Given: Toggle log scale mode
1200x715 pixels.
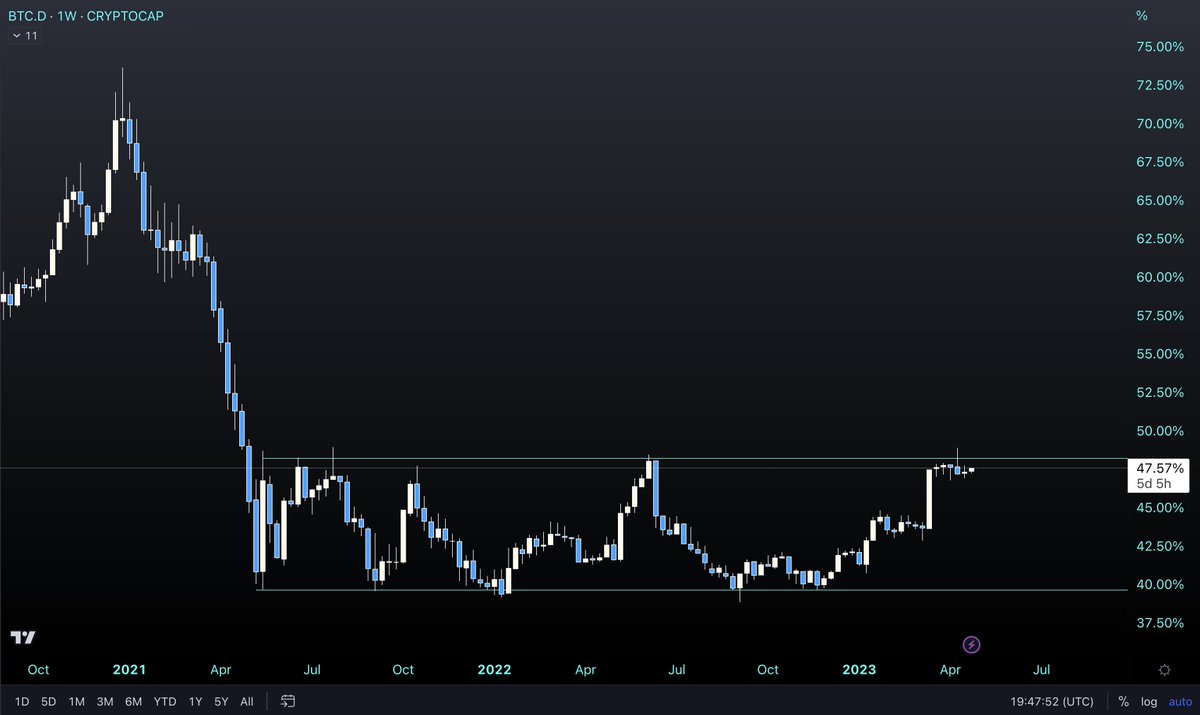Looking at the screenshot, I should 1150,701.
